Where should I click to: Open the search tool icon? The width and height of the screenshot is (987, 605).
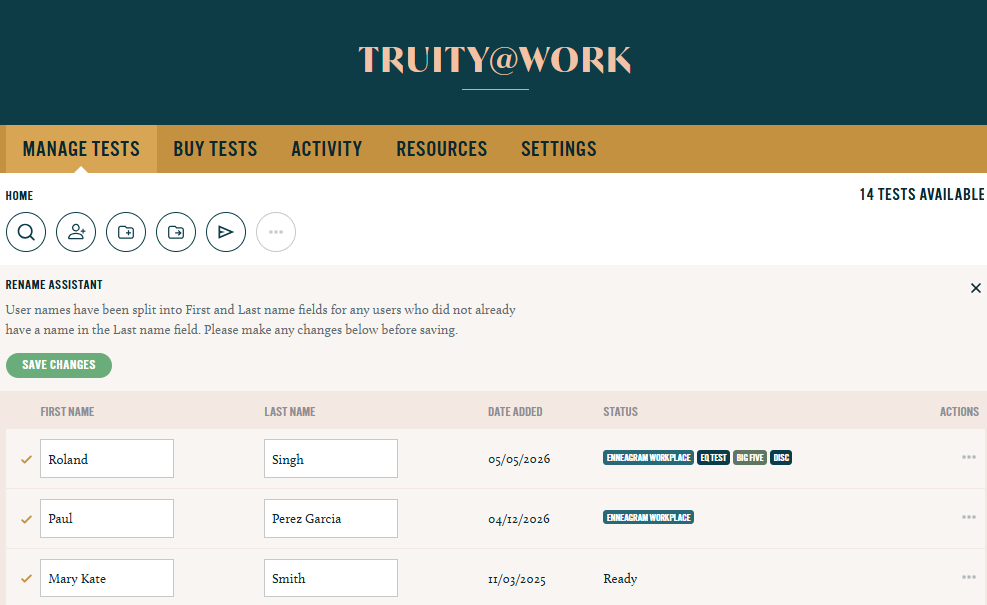point(26,232)
